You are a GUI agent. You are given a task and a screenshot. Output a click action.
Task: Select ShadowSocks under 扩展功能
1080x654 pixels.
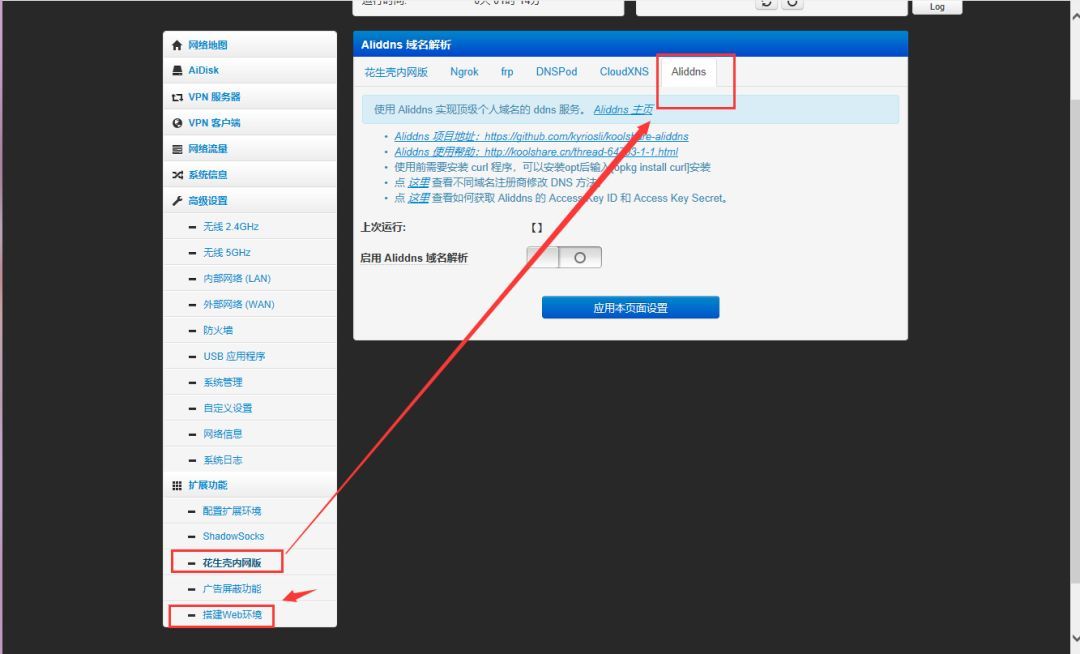click(x=233, y=536)
